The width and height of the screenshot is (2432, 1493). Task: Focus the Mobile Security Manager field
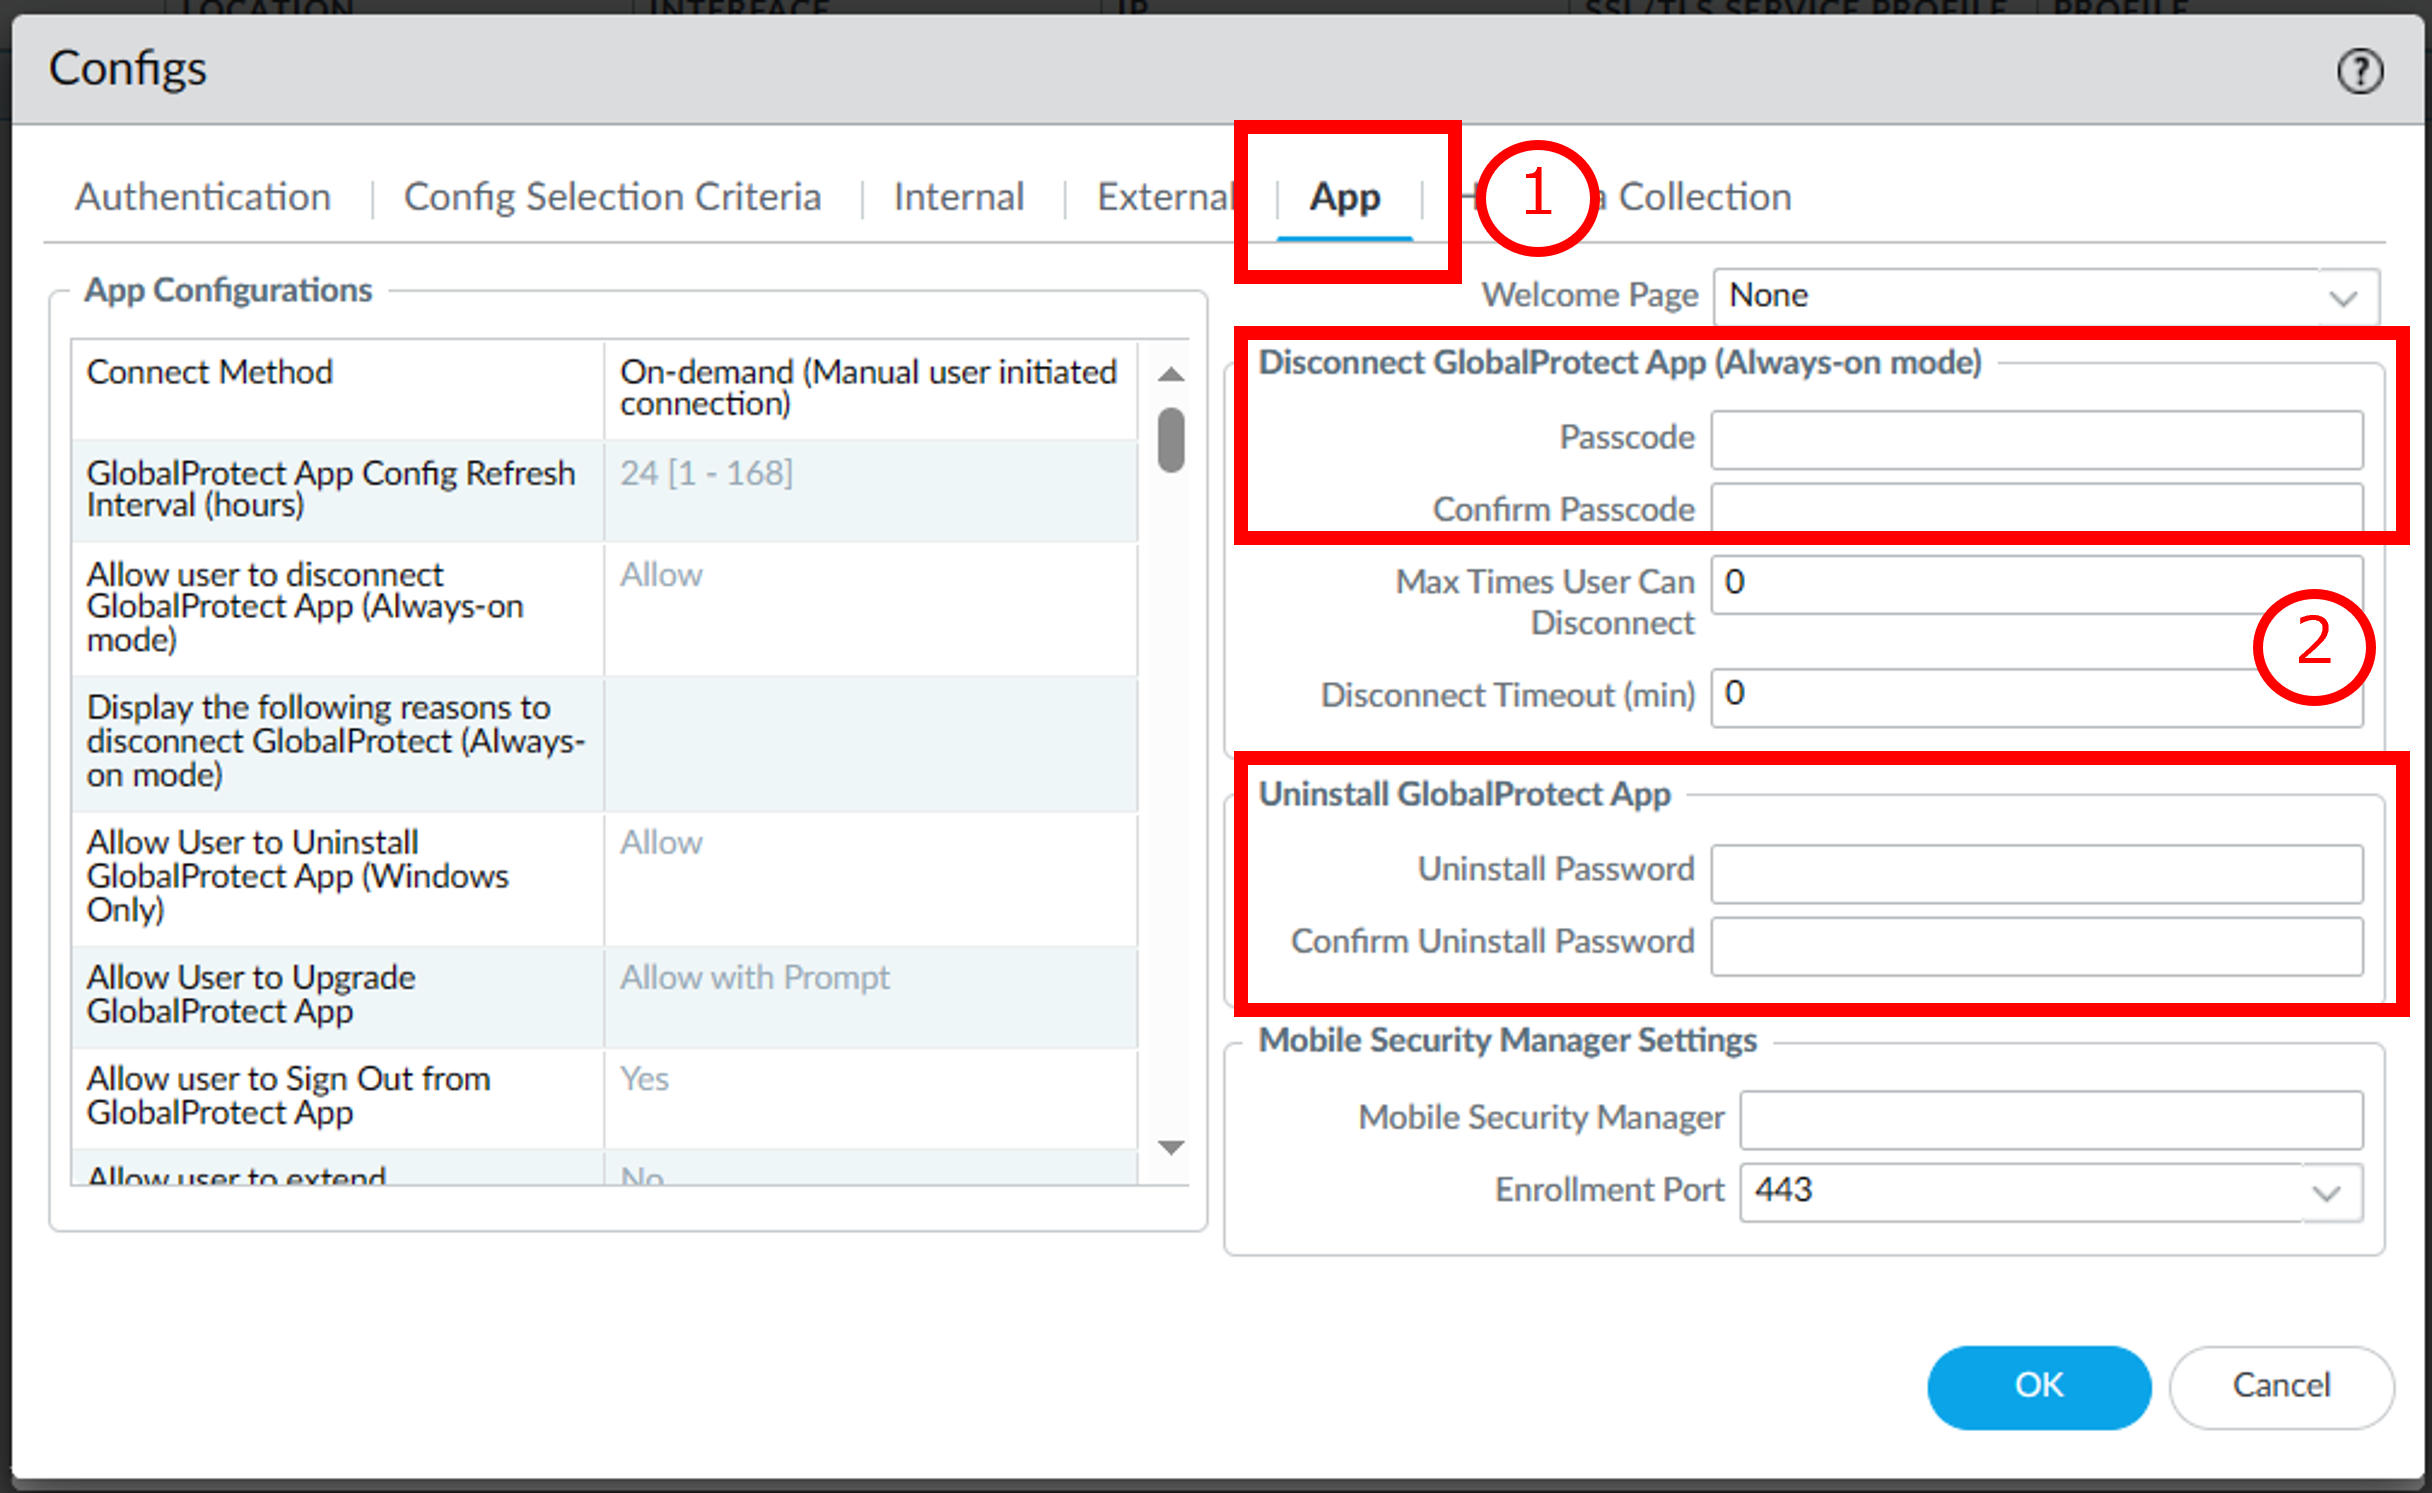click(2050, 1120)
